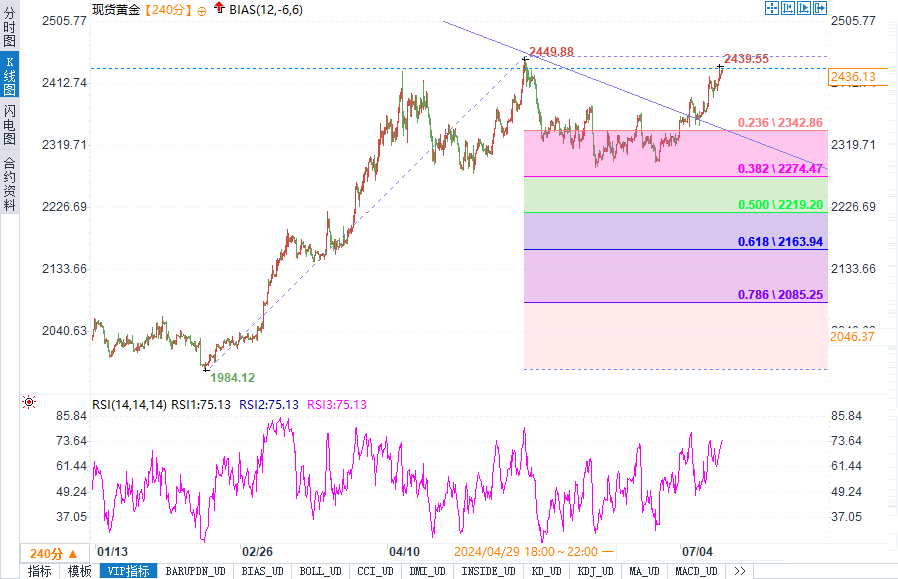Click the 0.236 Fibonacci level label 2342.86

780,123
